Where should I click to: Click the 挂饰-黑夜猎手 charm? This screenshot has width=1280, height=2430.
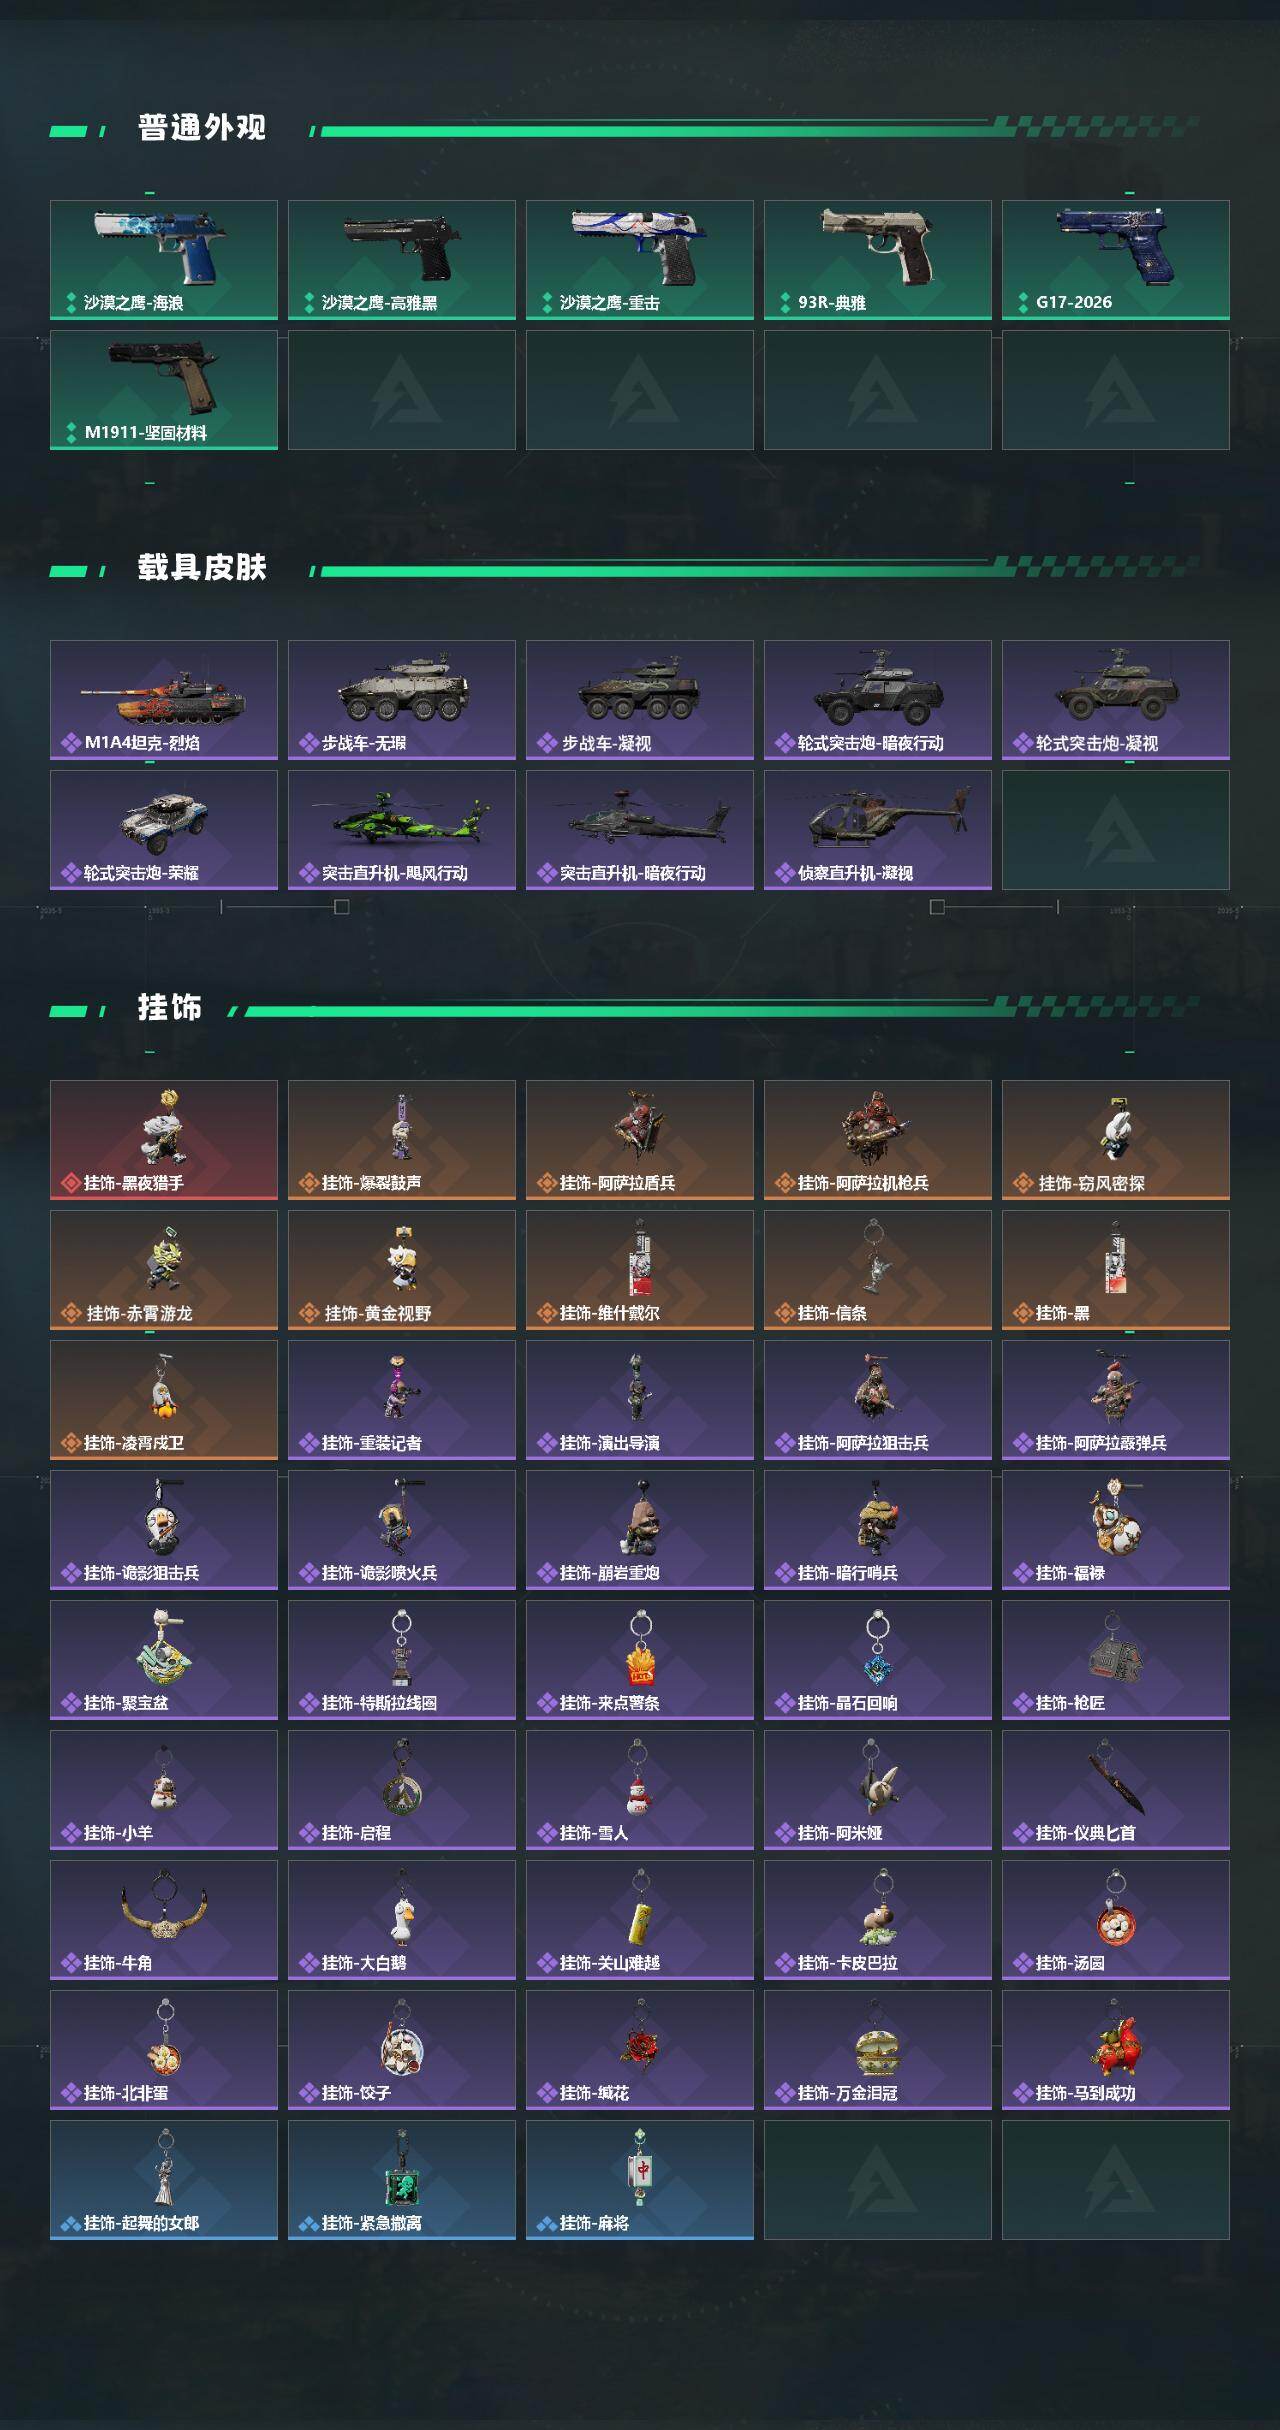tap(164, 1140)
